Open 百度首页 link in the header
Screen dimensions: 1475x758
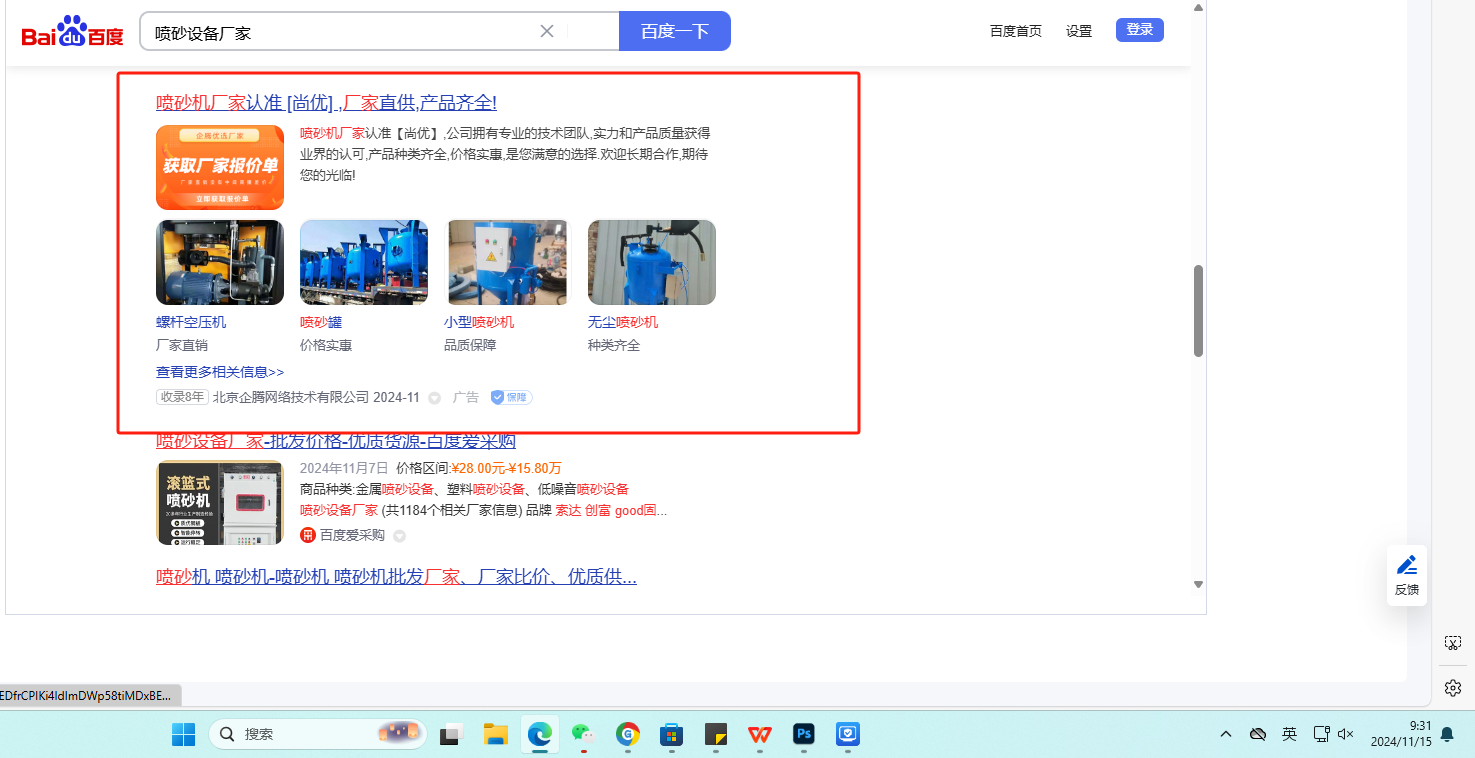[1016, 31]
